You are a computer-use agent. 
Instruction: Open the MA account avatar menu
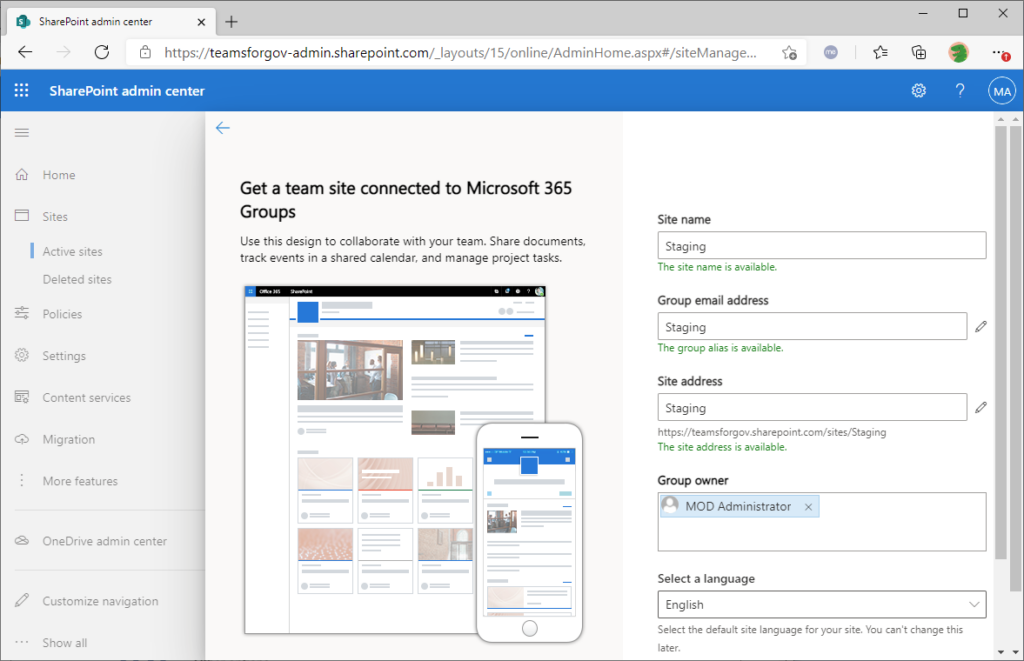[x=1001, y=90]
